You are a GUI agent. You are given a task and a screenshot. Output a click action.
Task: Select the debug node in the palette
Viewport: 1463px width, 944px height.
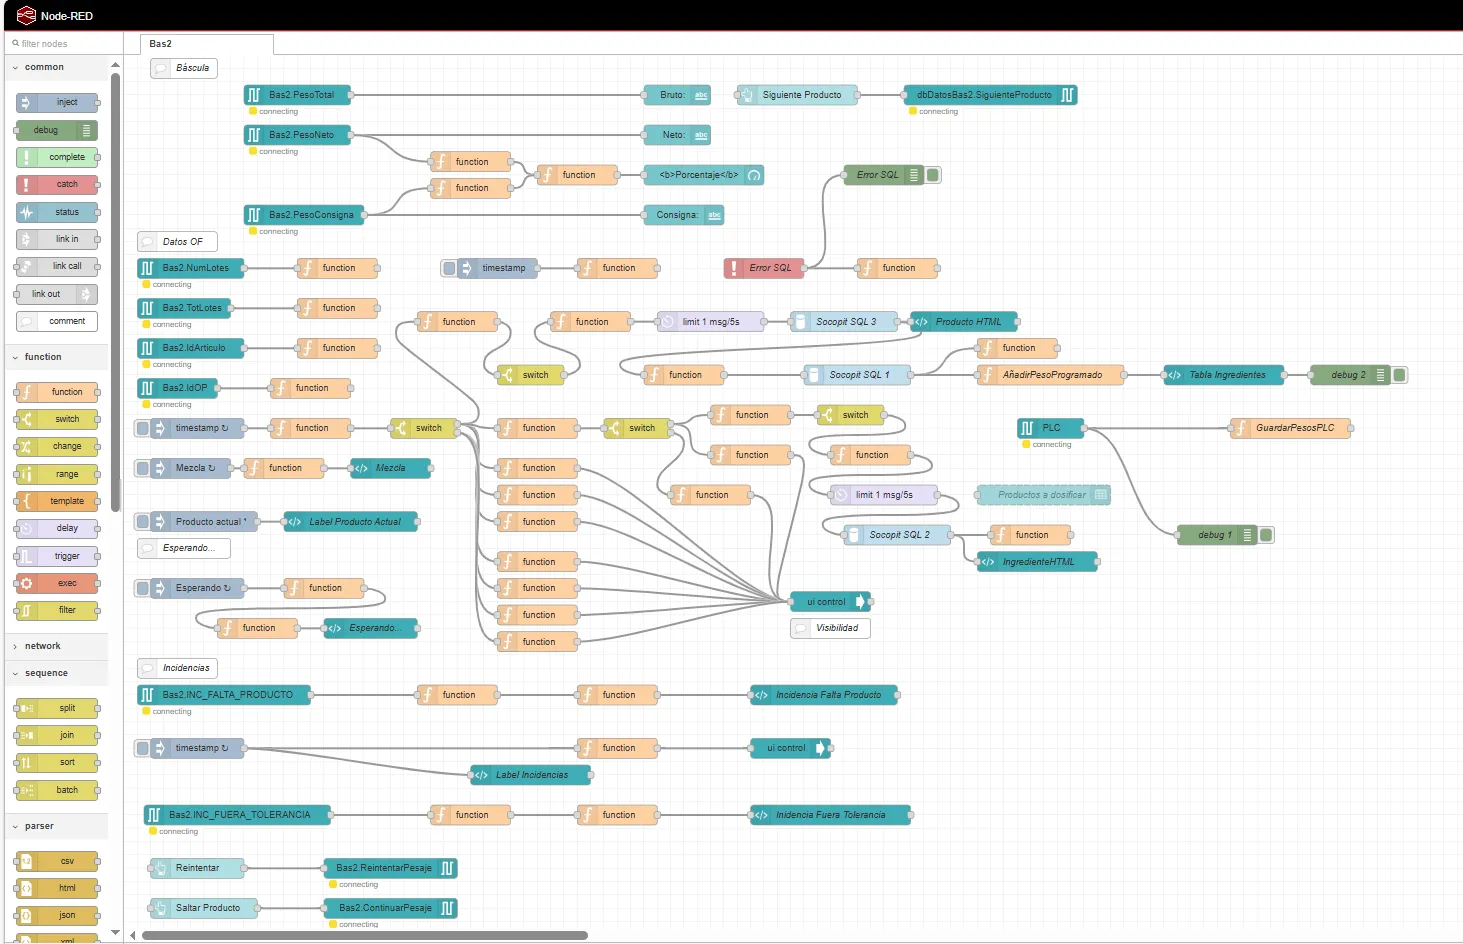click(55, 130)
